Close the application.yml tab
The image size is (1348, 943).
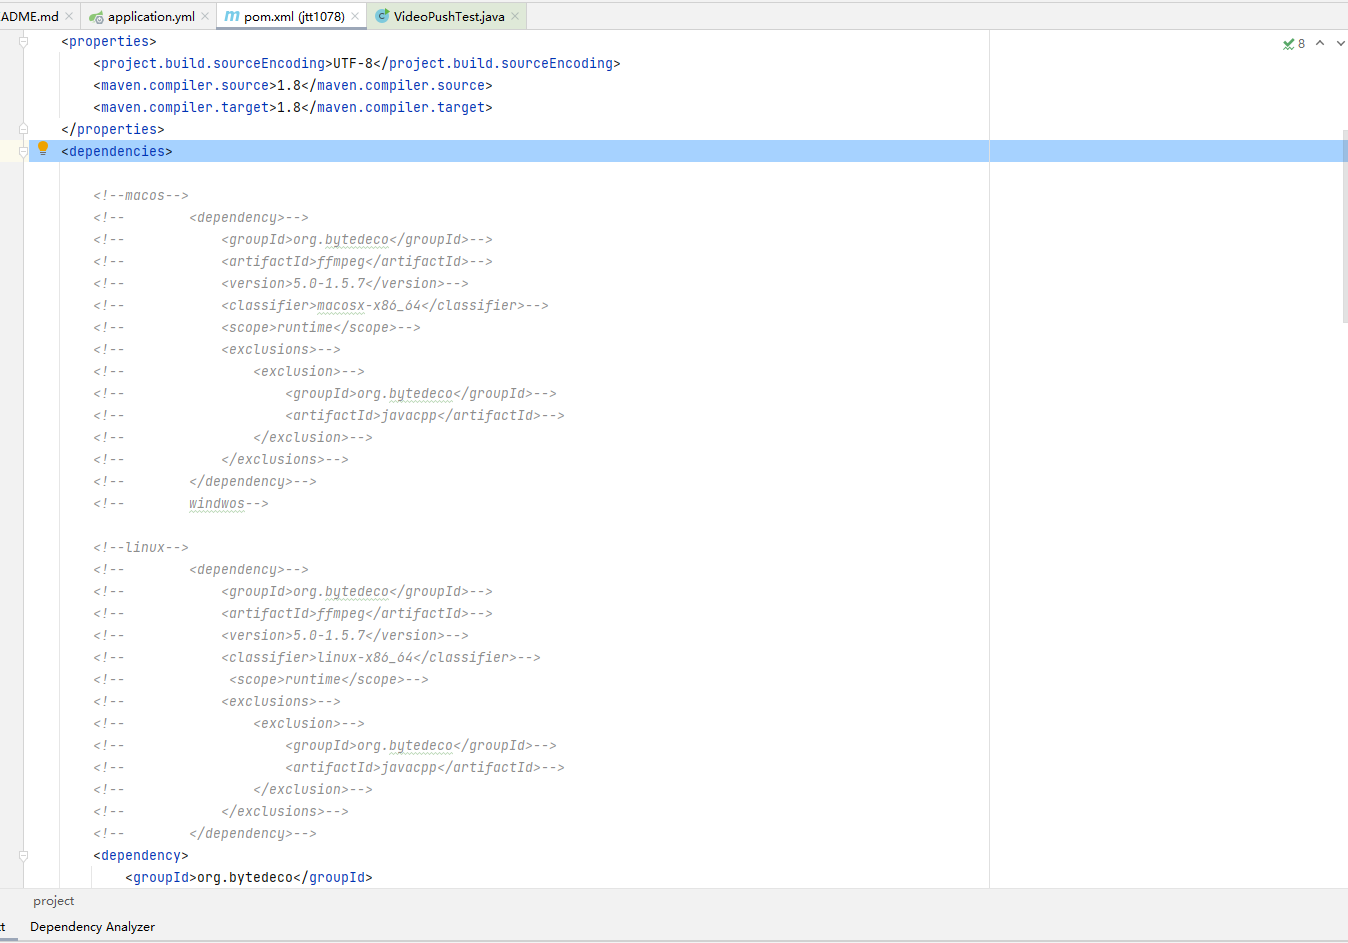(205, 16)
